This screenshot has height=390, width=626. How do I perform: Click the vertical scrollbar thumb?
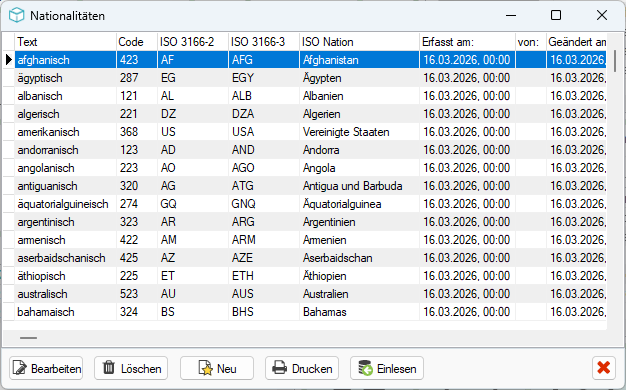pyautogui.click(x=615, y=61)
